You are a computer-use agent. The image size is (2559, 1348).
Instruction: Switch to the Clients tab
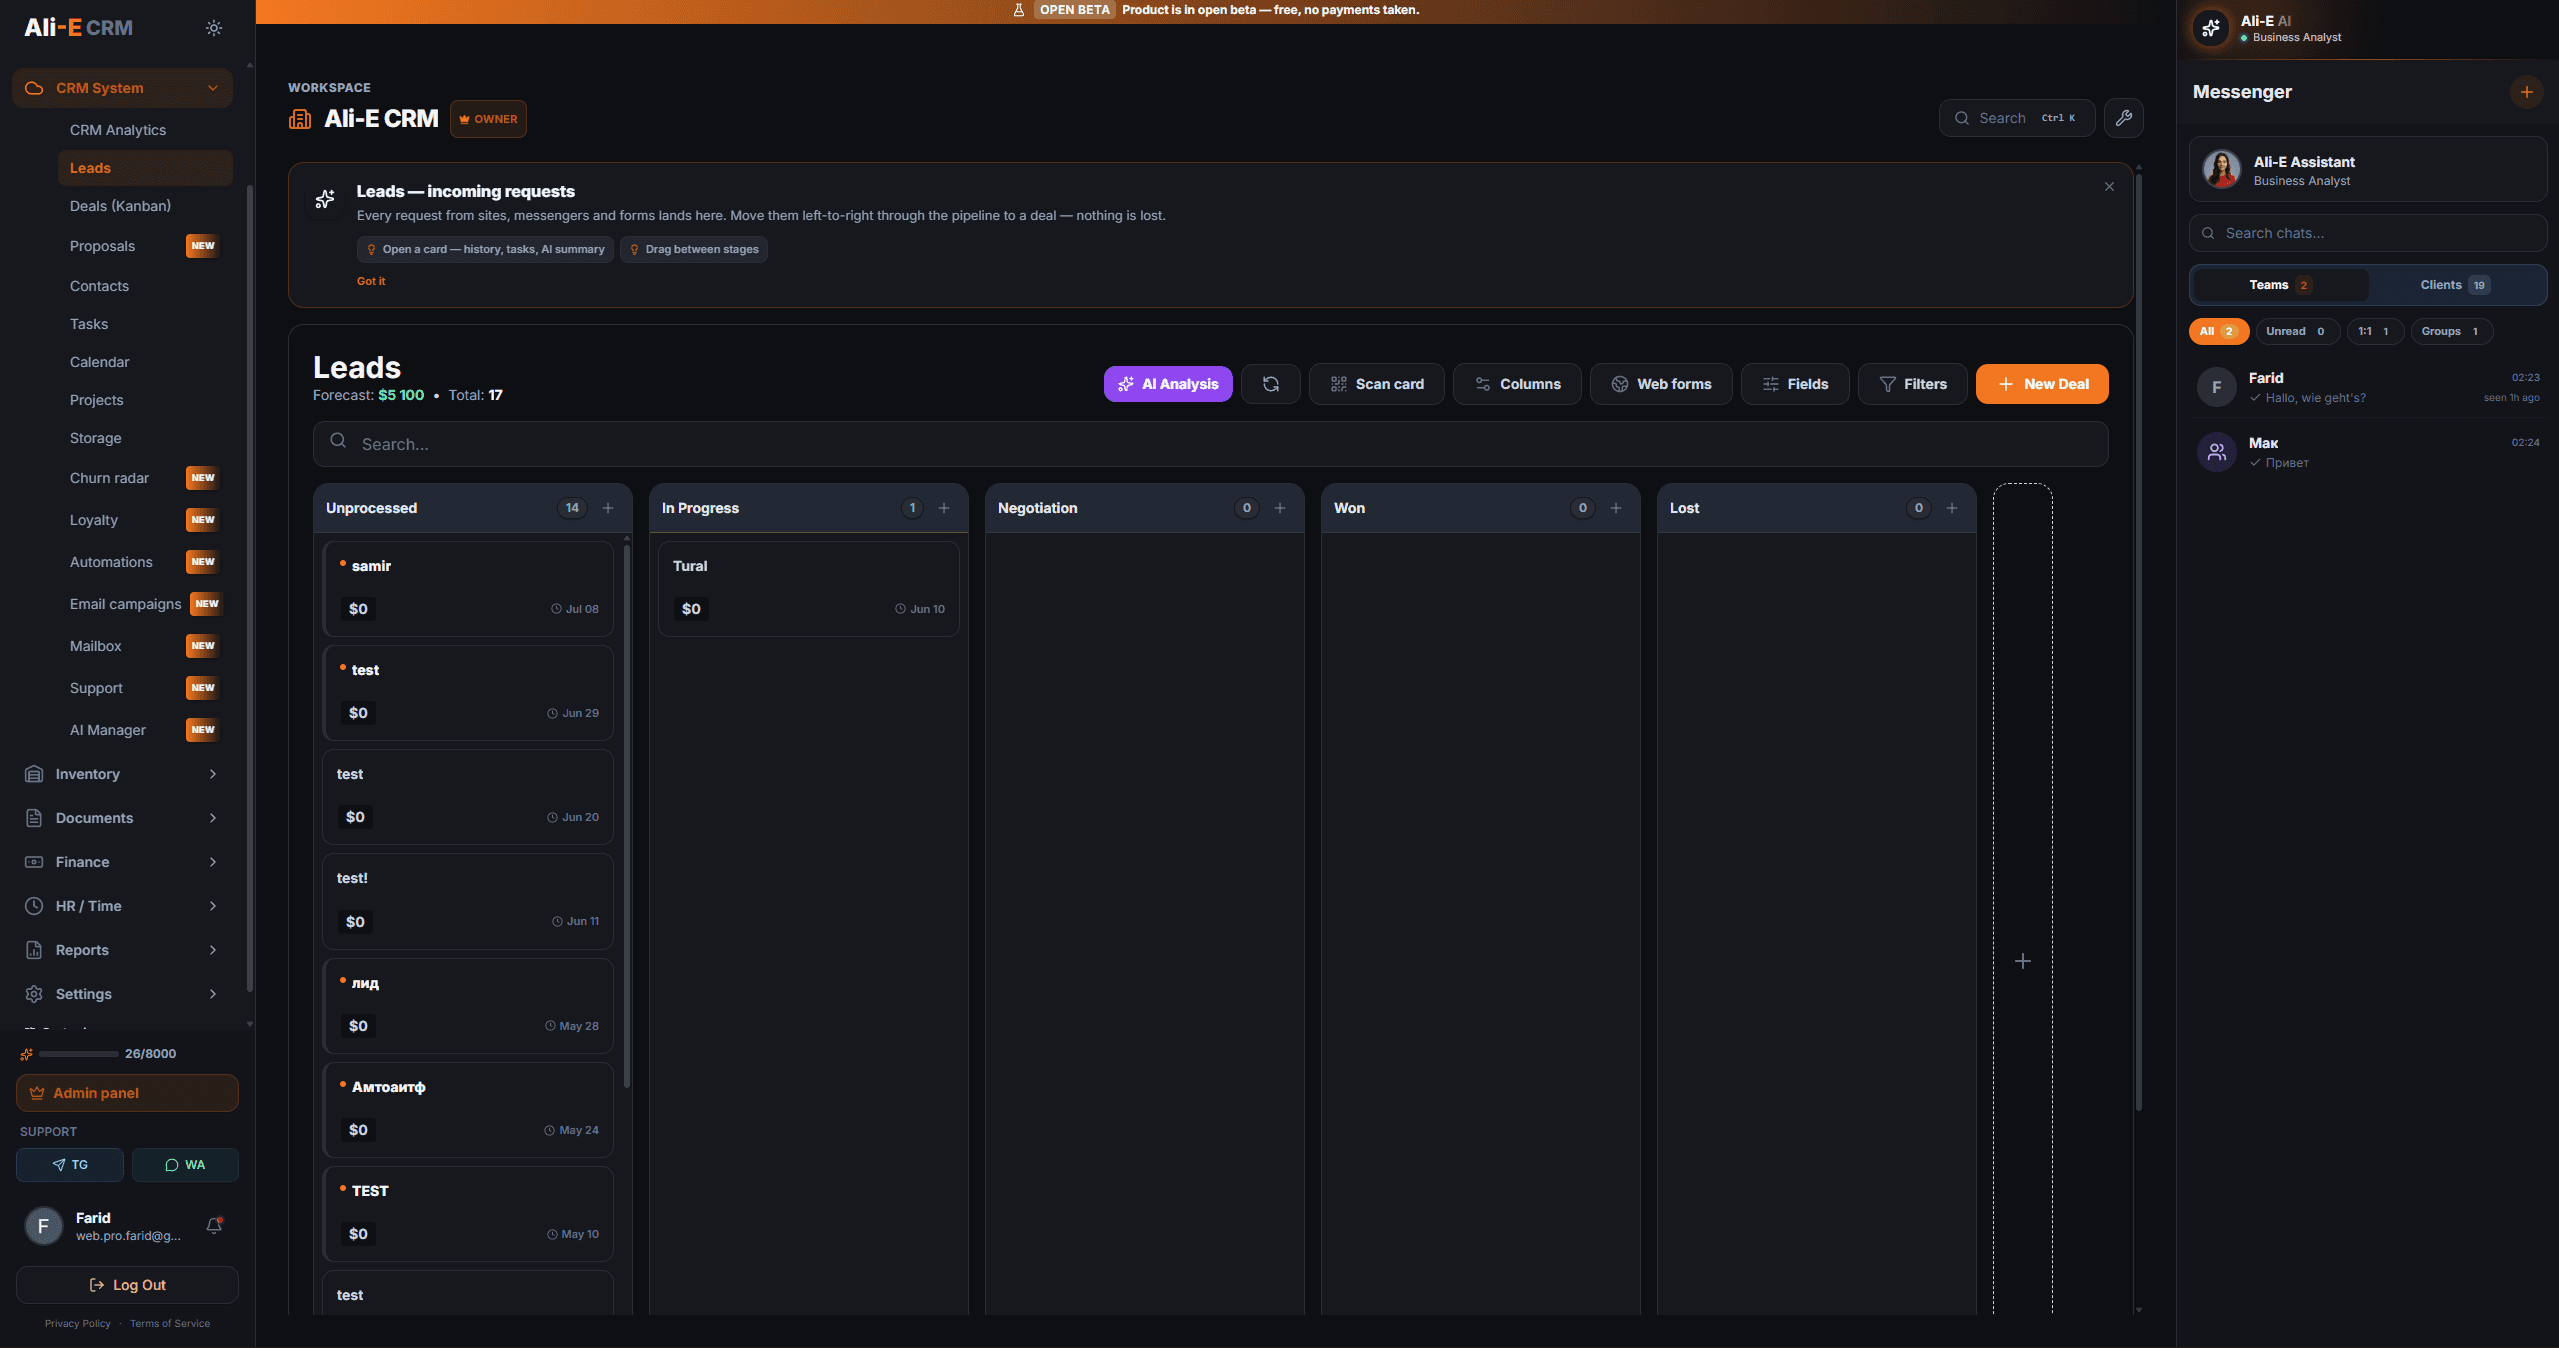pyautogui.click(x=2455, y=285)
